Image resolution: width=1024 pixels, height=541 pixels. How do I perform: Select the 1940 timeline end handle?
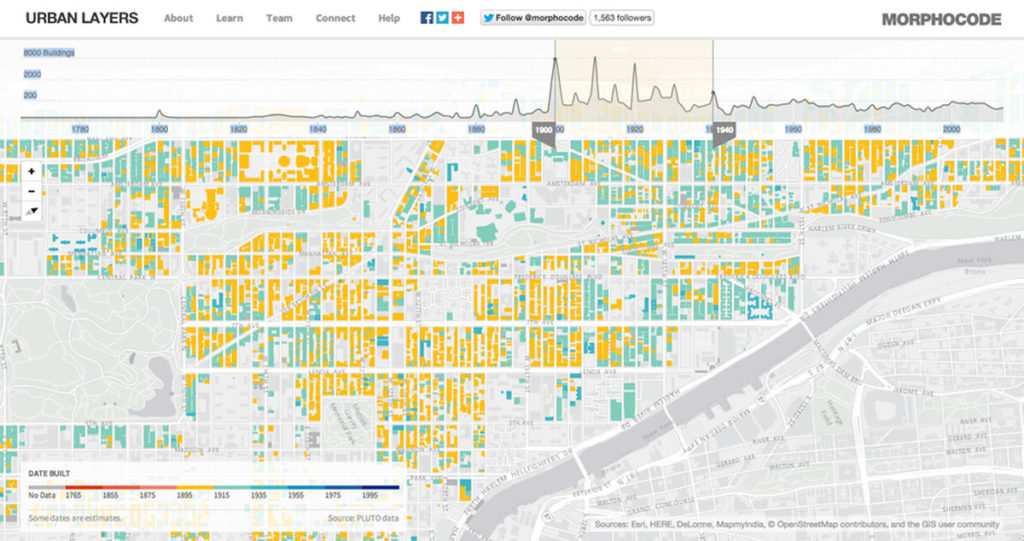pyautogui.click(x=724, y=131)
